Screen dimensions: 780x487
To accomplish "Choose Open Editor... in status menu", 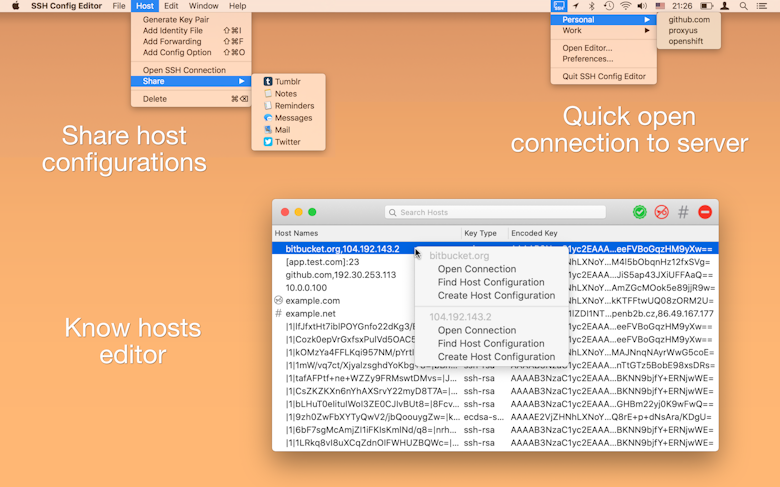I will [604, 48].
